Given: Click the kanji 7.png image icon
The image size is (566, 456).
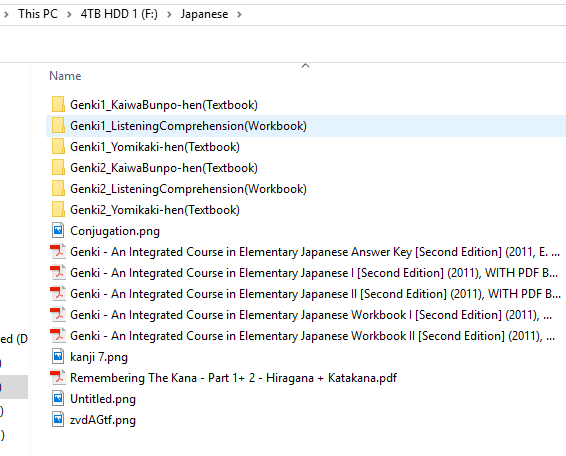Looking at the screenshot, I should (58, 356).
